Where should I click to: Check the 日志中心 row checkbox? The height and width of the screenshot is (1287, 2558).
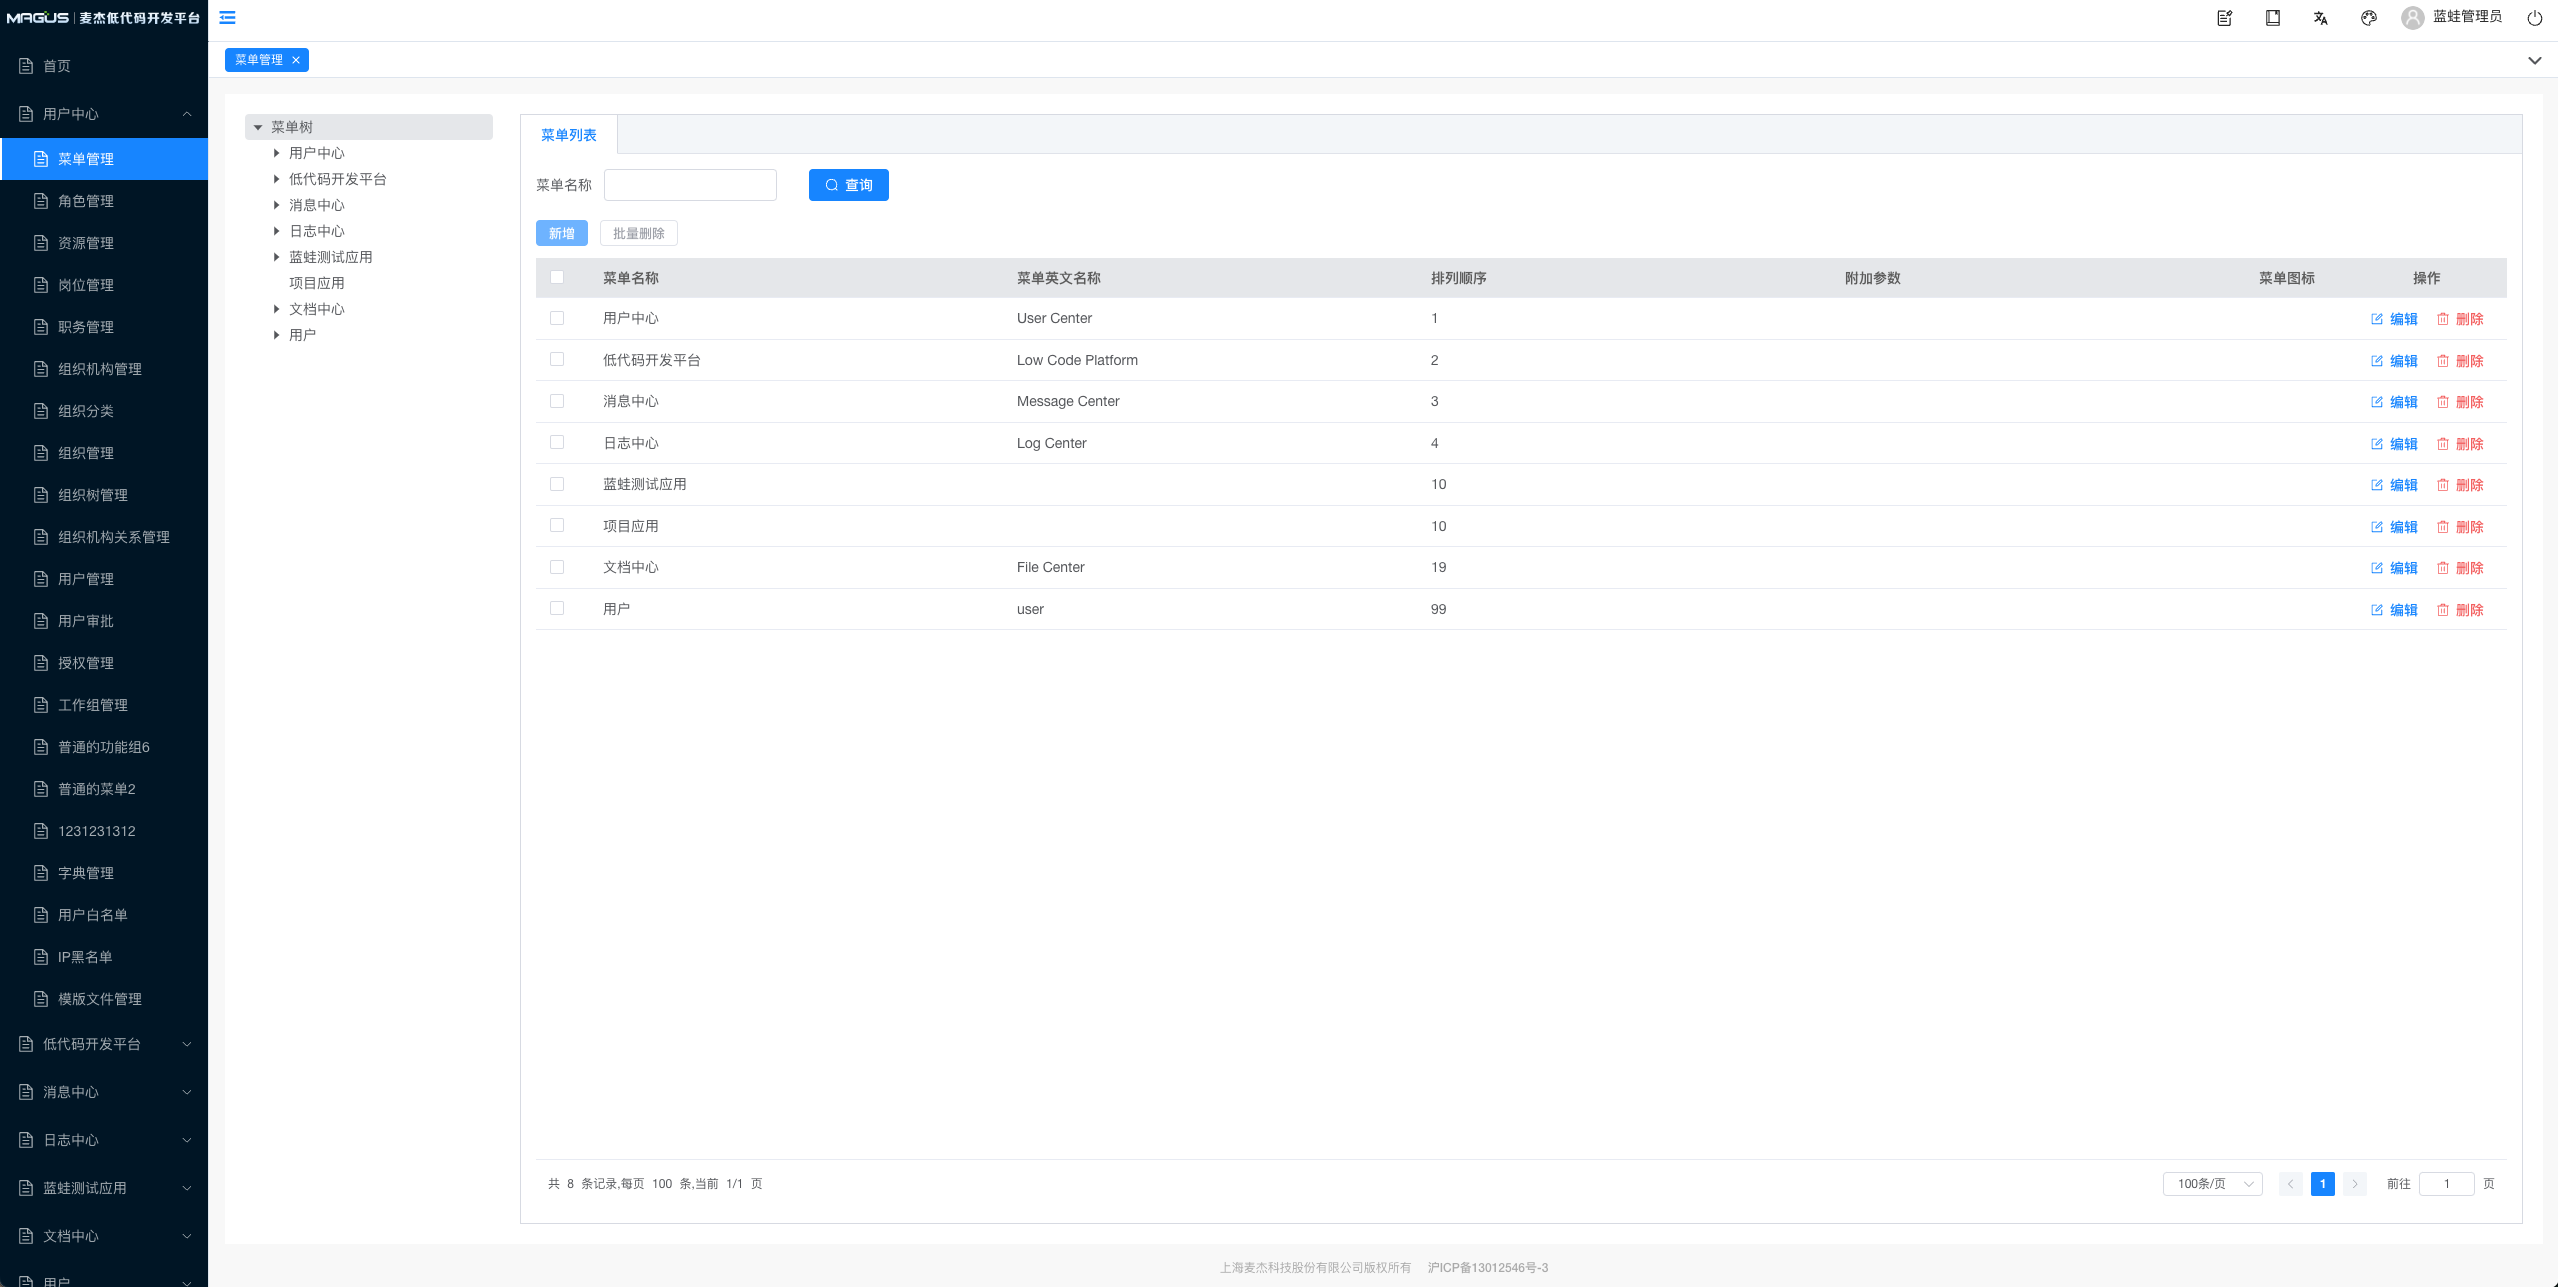click(x=557, y=442)
